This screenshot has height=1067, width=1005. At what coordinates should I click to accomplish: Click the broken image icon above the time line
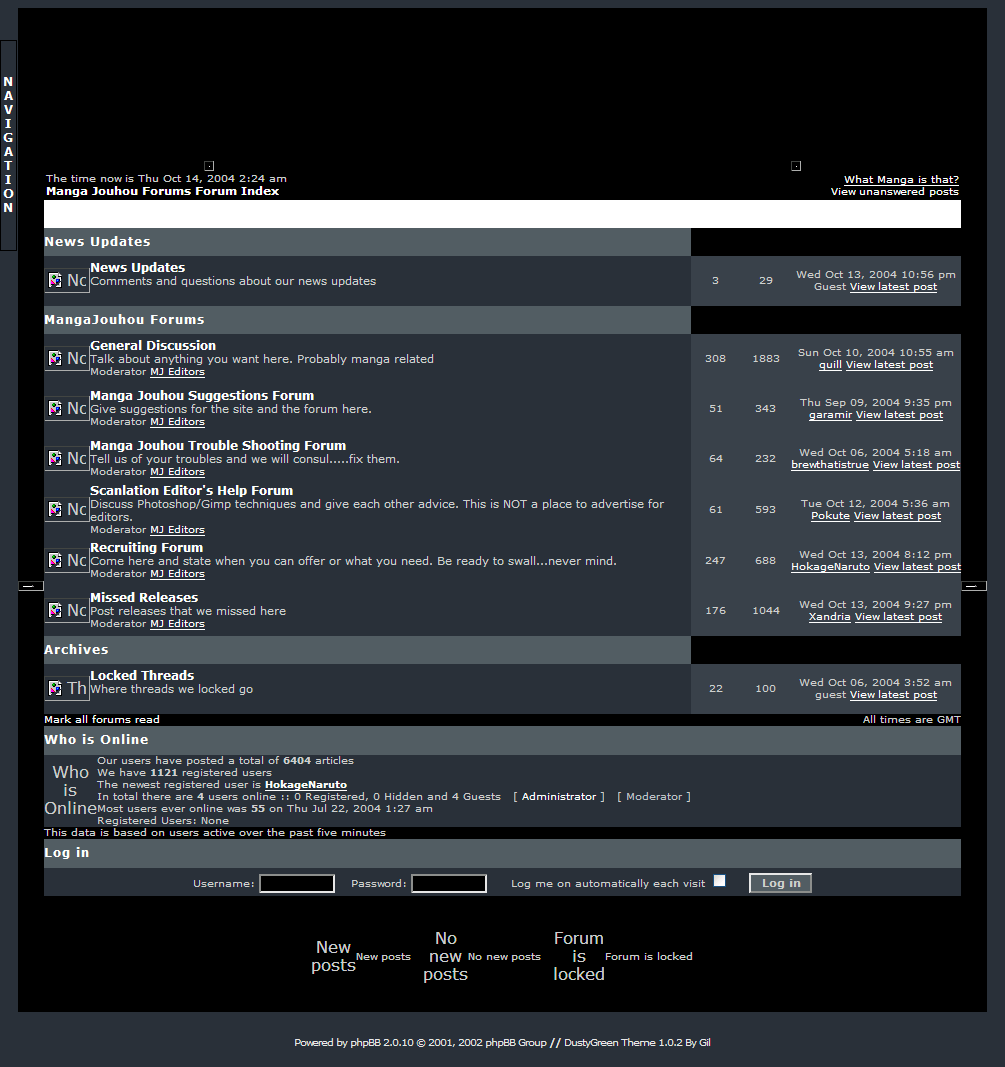pyautogui.click(x=210, y=166)
